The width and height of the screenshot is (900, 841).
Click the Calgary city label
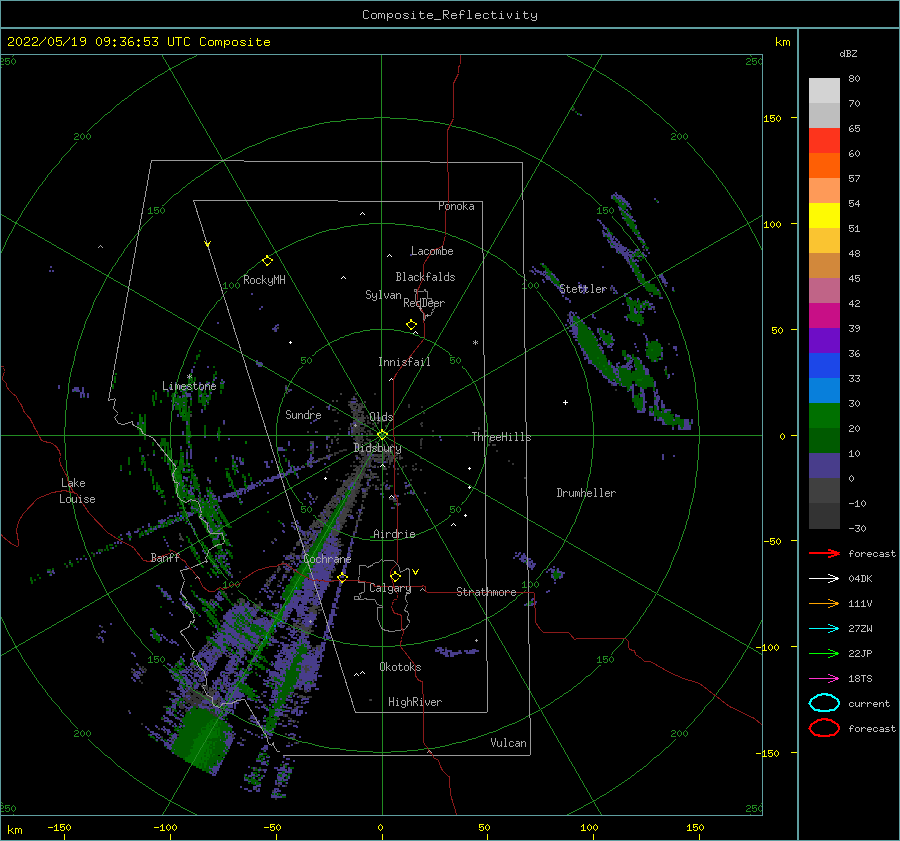390,588
